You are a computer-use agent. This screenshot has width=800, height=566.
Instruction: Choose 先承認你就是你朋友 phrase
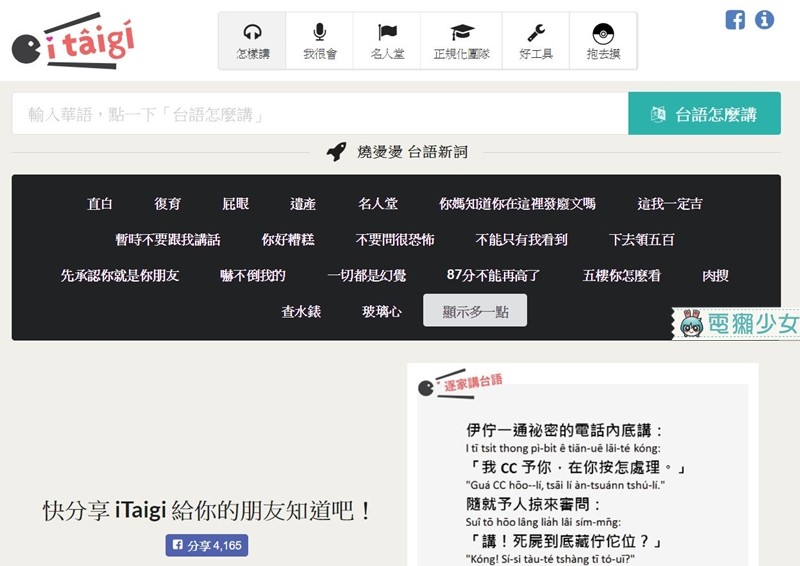click(120, 276)
